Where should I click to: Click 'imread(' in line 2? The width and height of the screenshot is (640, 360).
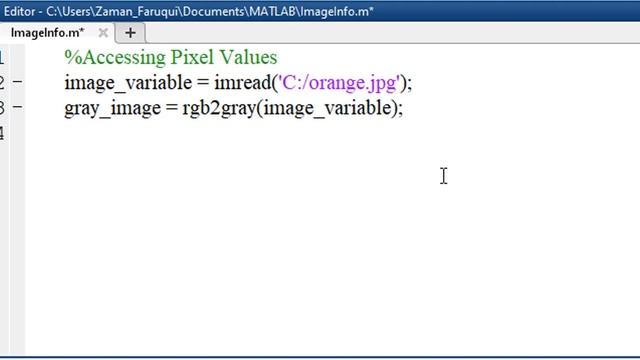pos(246,83)
